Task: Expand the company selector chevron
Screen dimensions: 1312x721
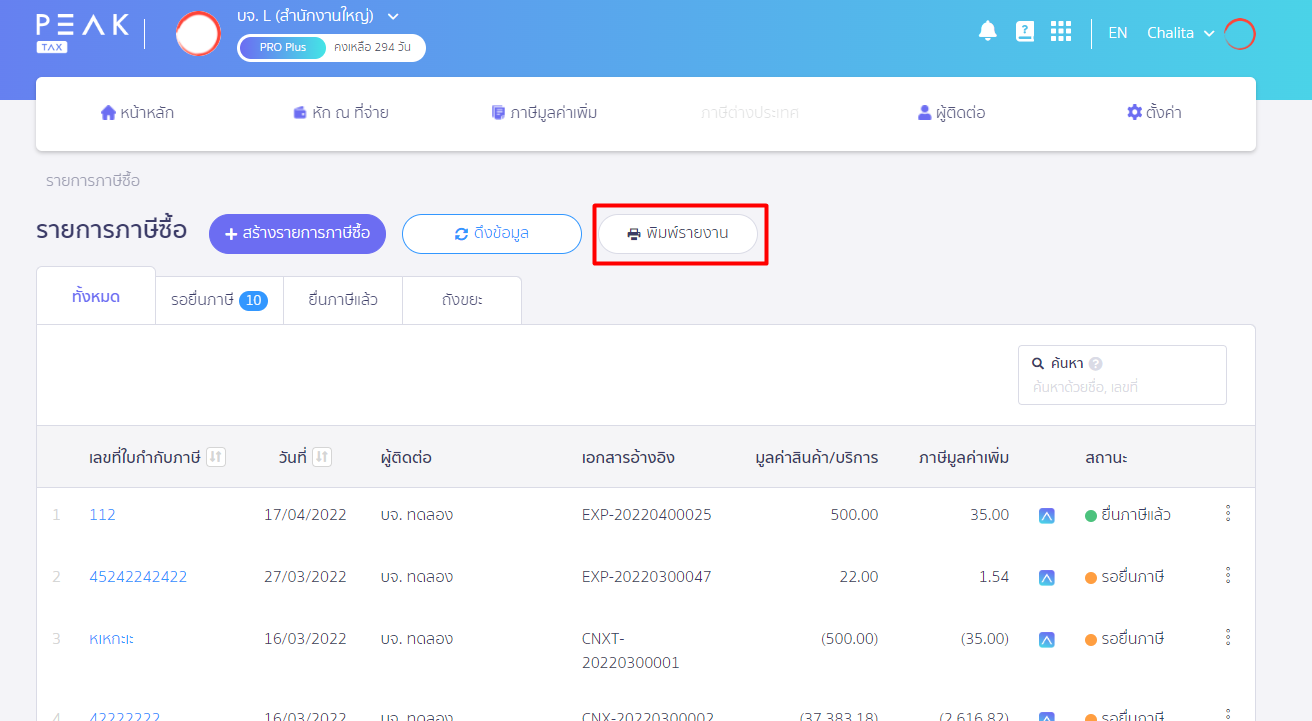Action: coord(393,16)
